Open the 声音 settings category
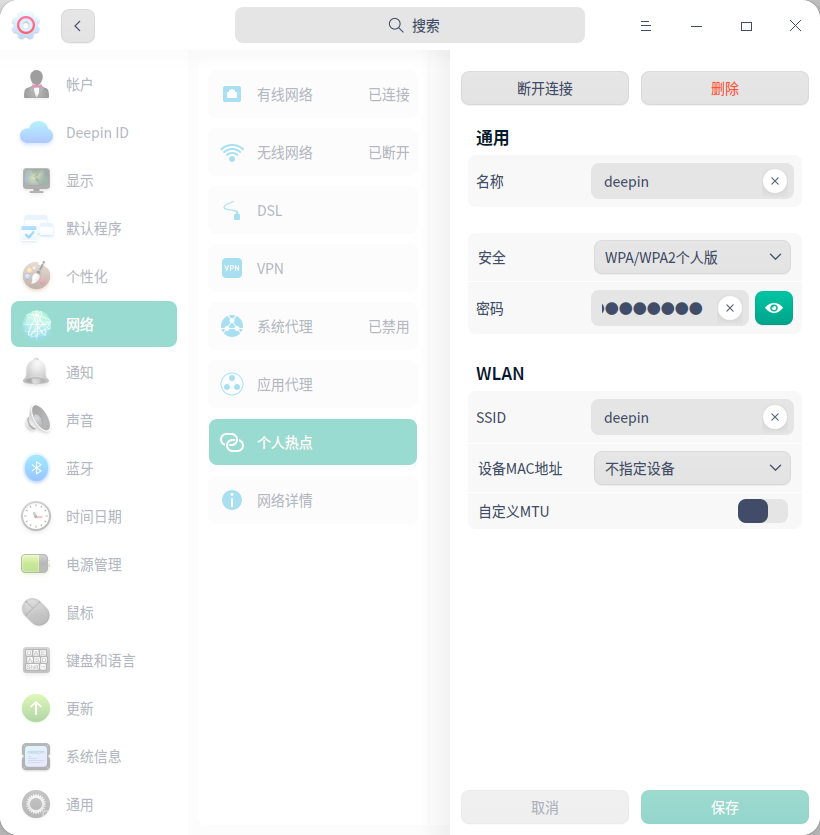820x835 pixels. pos(94,420)
